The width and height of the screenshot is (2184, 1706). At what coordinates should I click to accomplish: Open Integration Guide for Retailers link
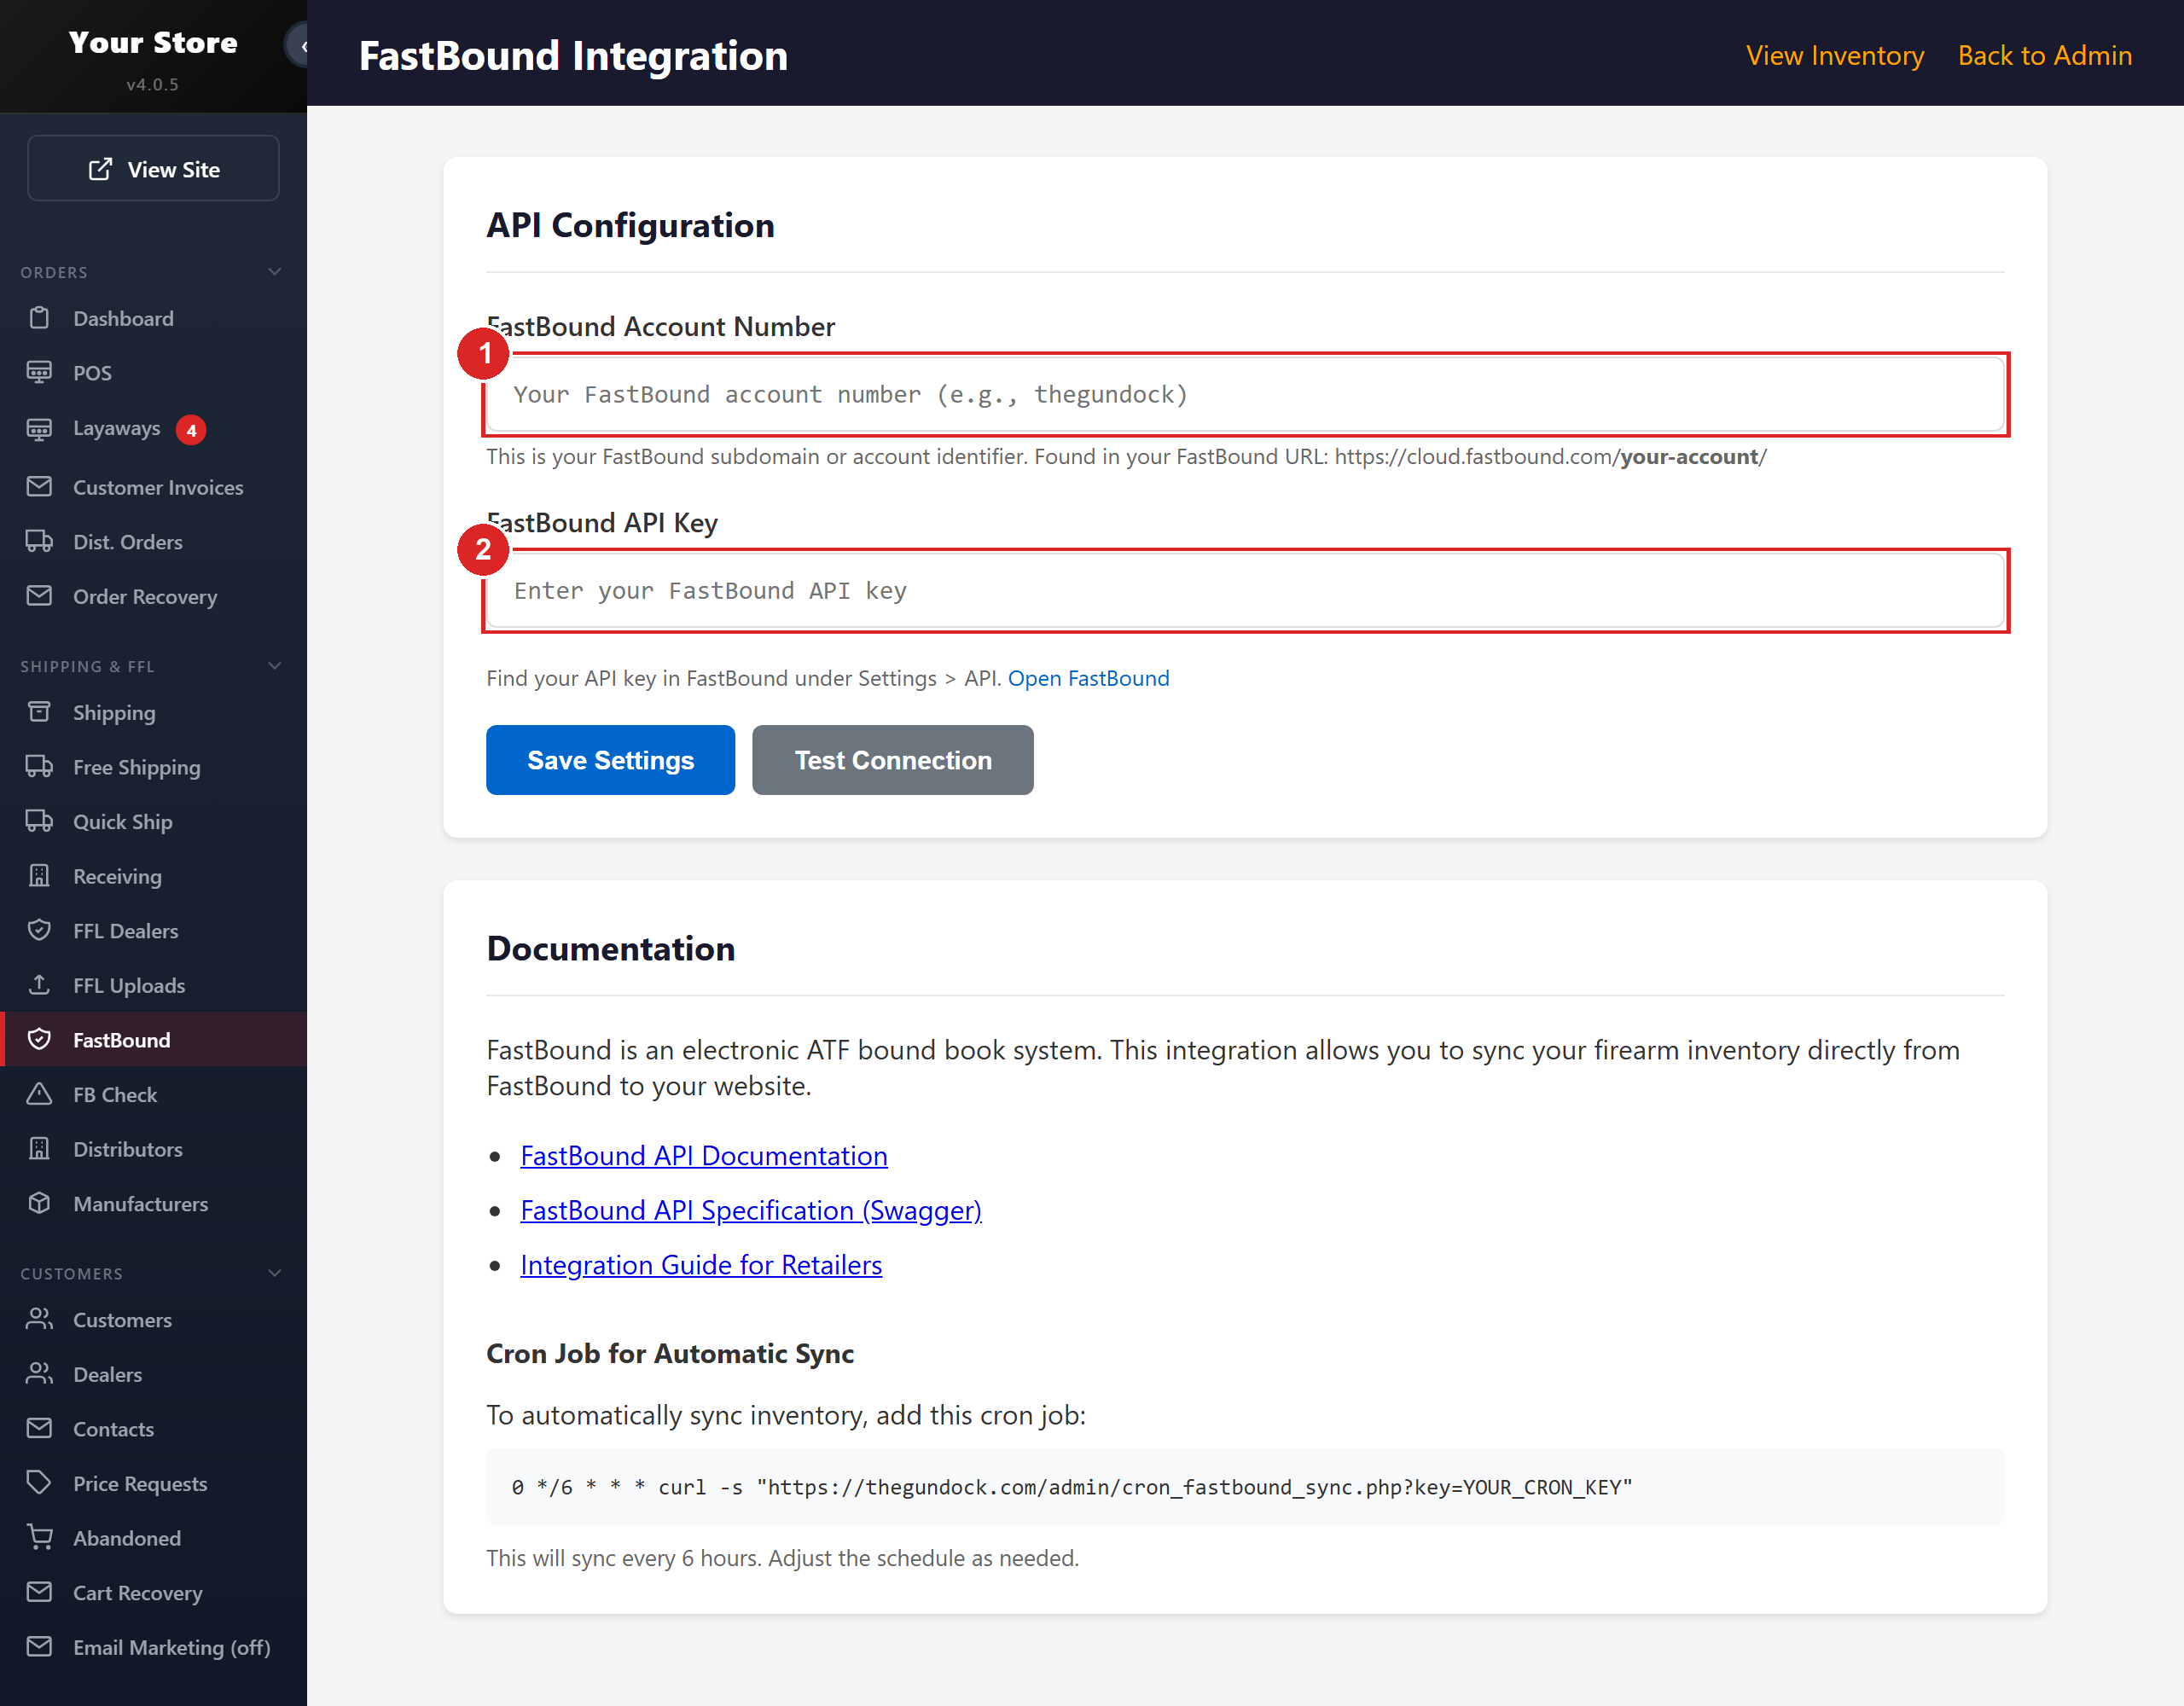coord(701,1265)
